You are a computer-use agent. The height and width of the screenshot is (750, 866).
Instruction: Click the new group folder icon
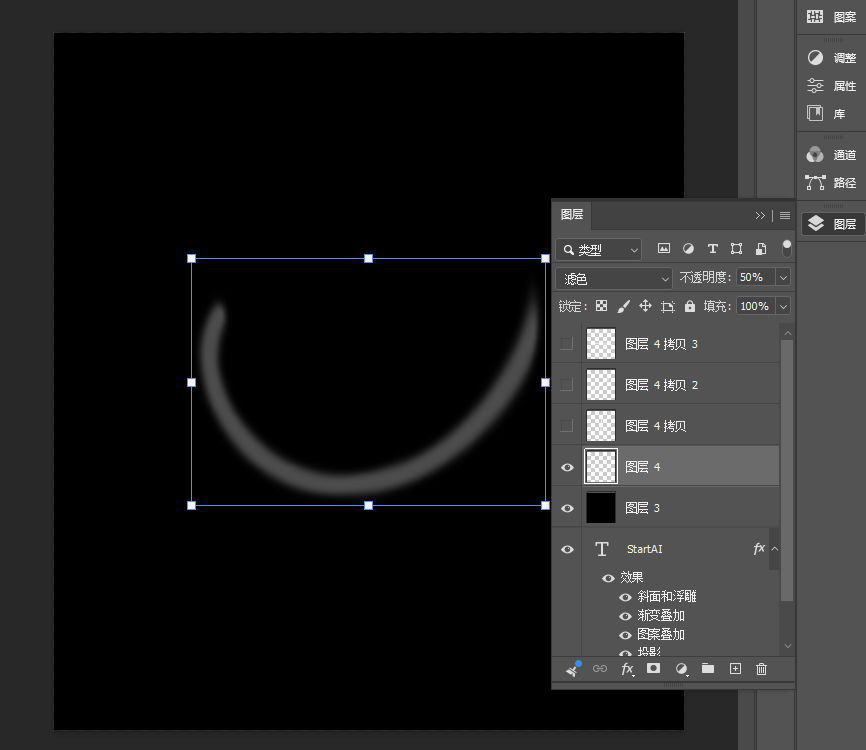(707, 669)
